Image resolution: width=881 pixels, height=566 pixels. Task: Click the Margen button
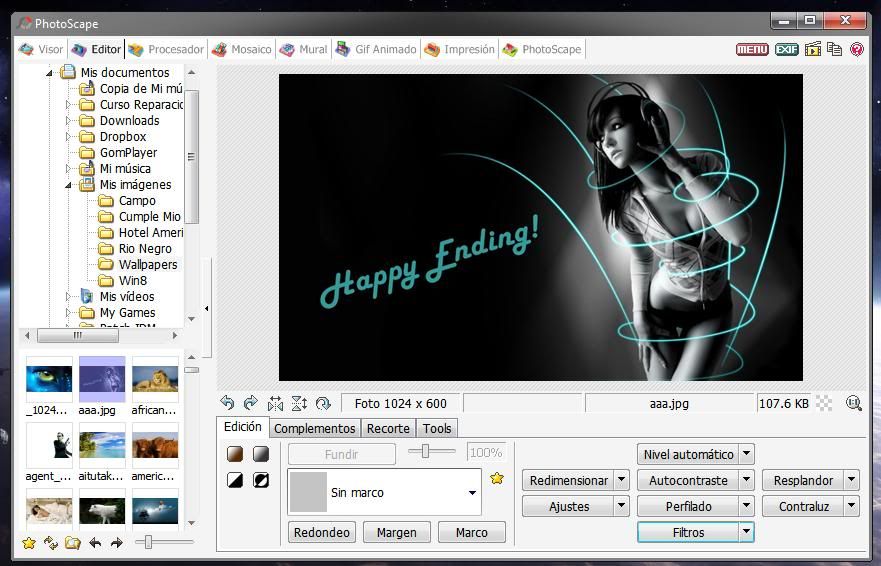coord(397,532)
